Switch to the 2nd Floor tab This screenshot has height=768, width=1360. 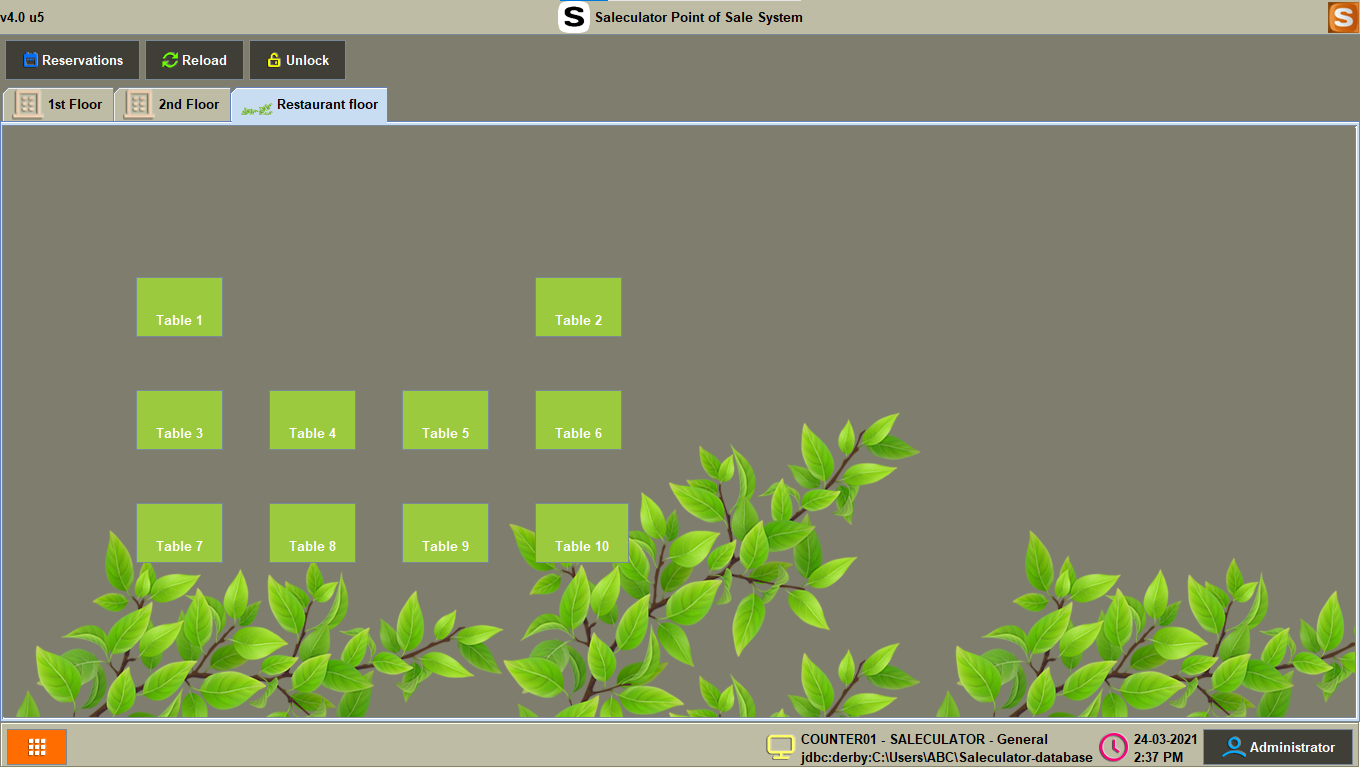[173, 104]
